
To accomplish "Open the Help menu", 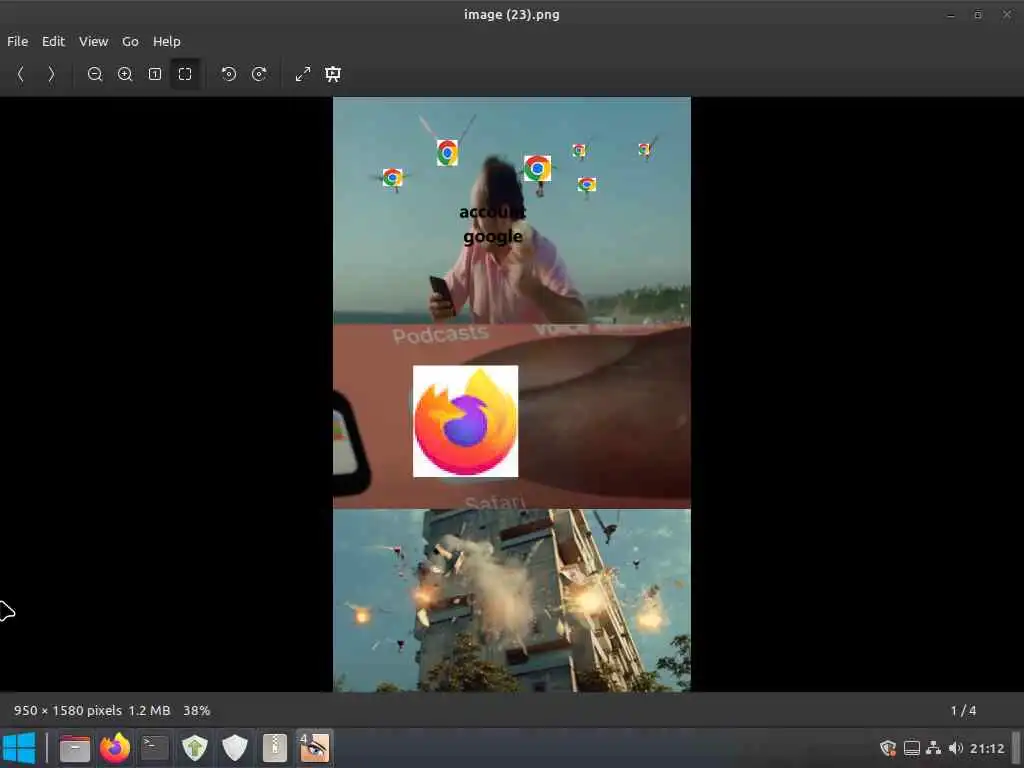I will click(x=167, y=41).
